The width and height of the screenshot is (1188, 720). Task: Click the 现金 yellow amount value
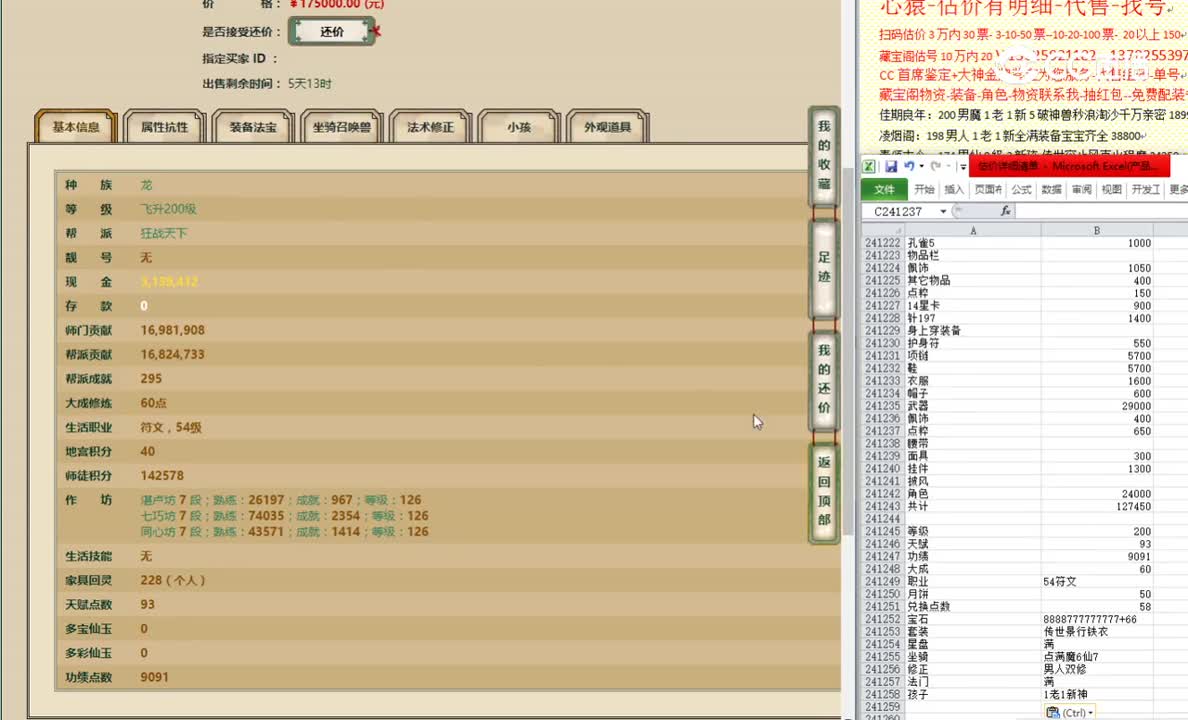(170, 282)
